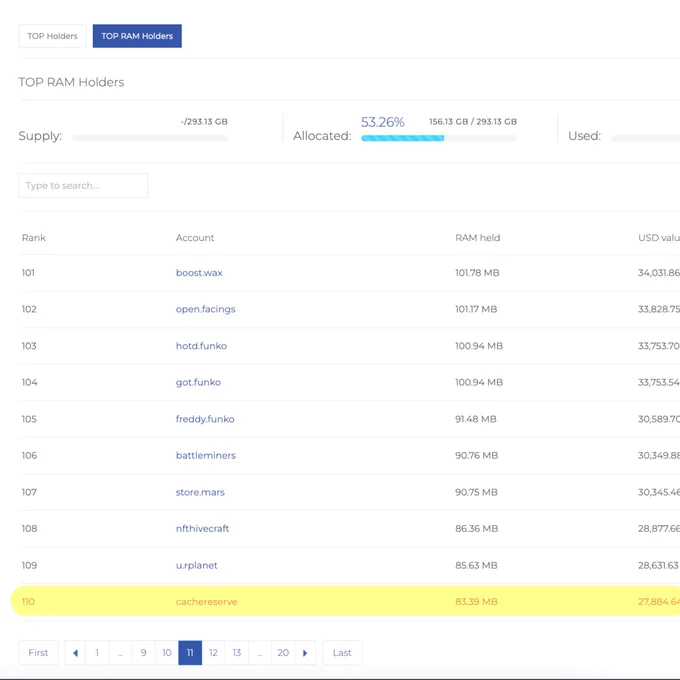Click the 156.13 GB / 293.13 GB label

click(x=473, y=122)
